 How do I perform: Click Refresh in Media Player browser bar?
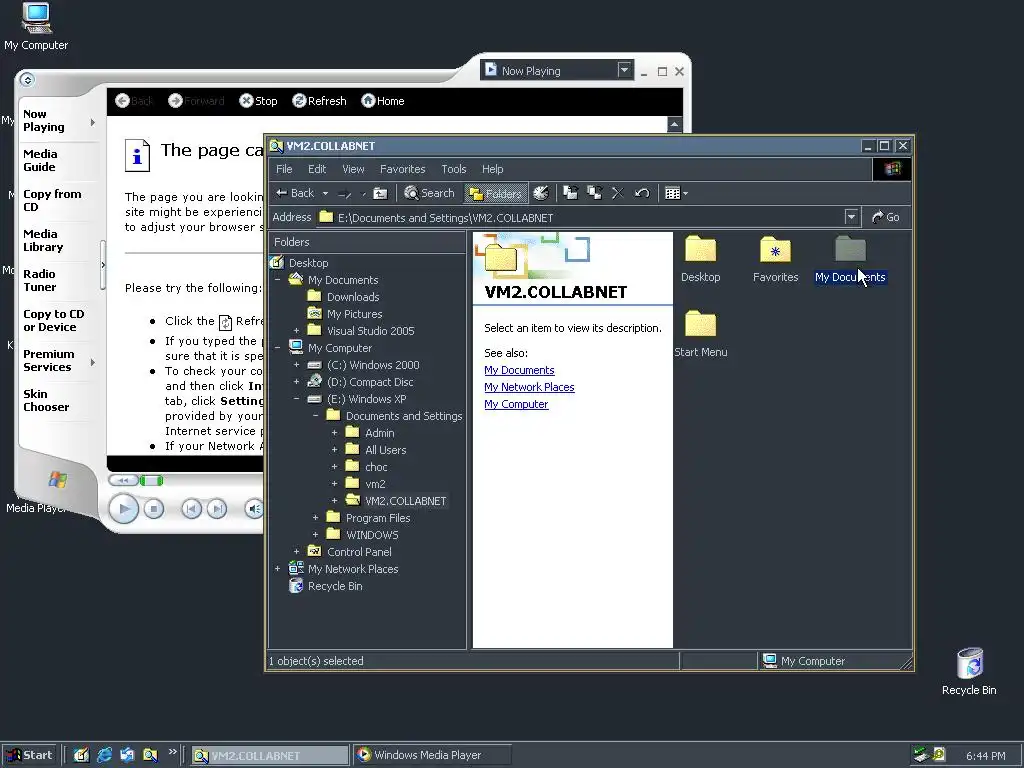point(319,101)
